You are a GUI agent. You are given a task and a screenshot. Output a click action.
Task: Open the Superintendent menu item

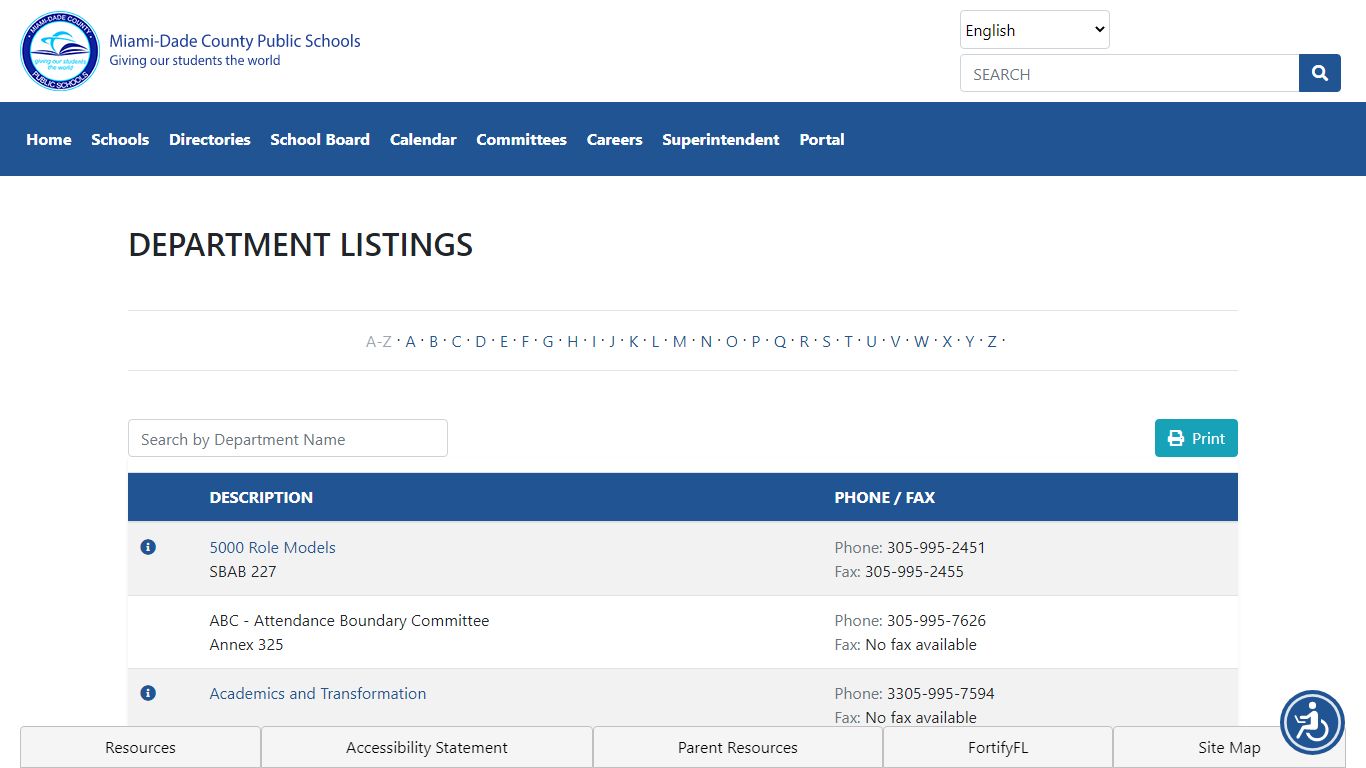(721, 139)
